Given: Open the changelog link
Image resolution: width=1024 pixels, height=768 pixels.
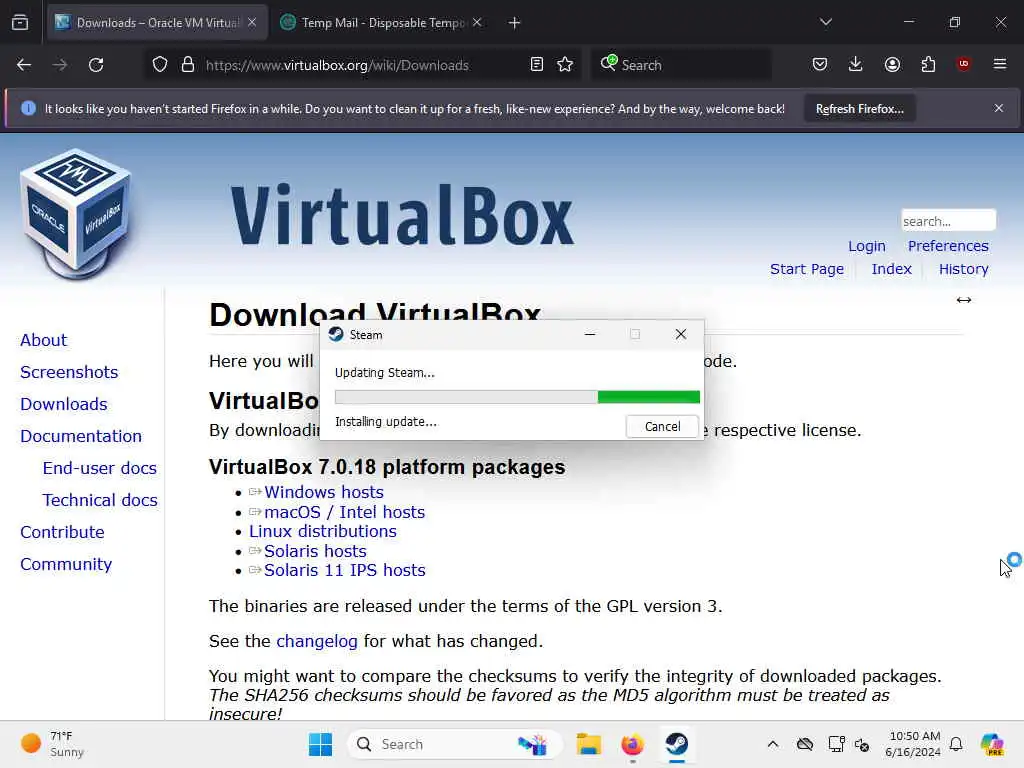Looking at the screenshot, I should point(317,641).
